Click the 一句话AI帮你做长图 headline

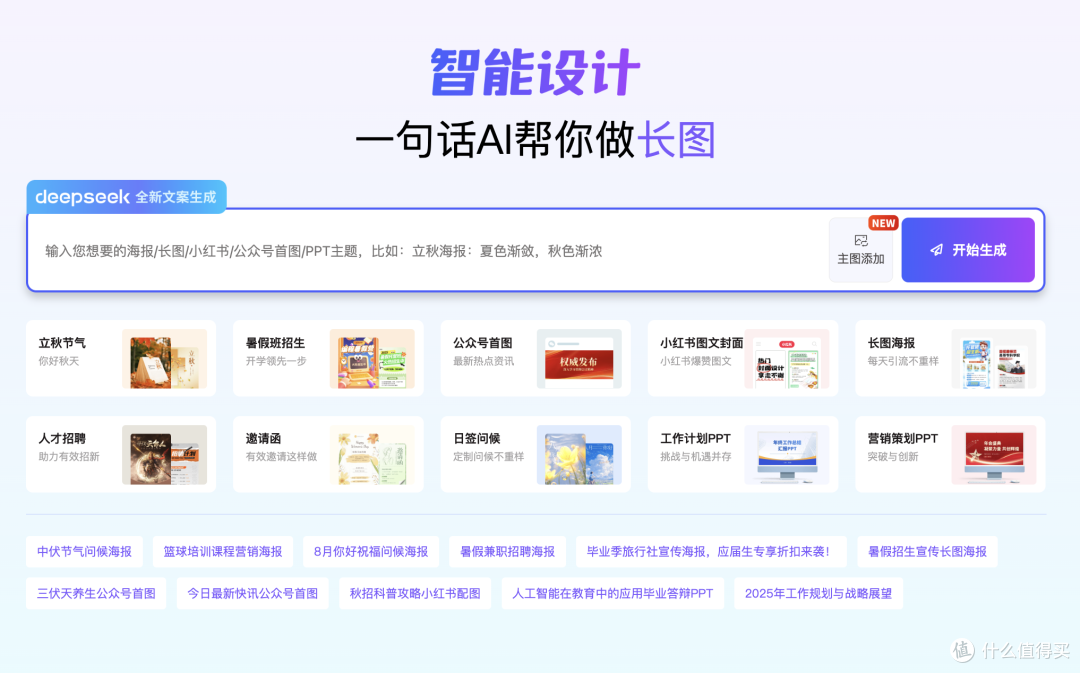point(535,139)
